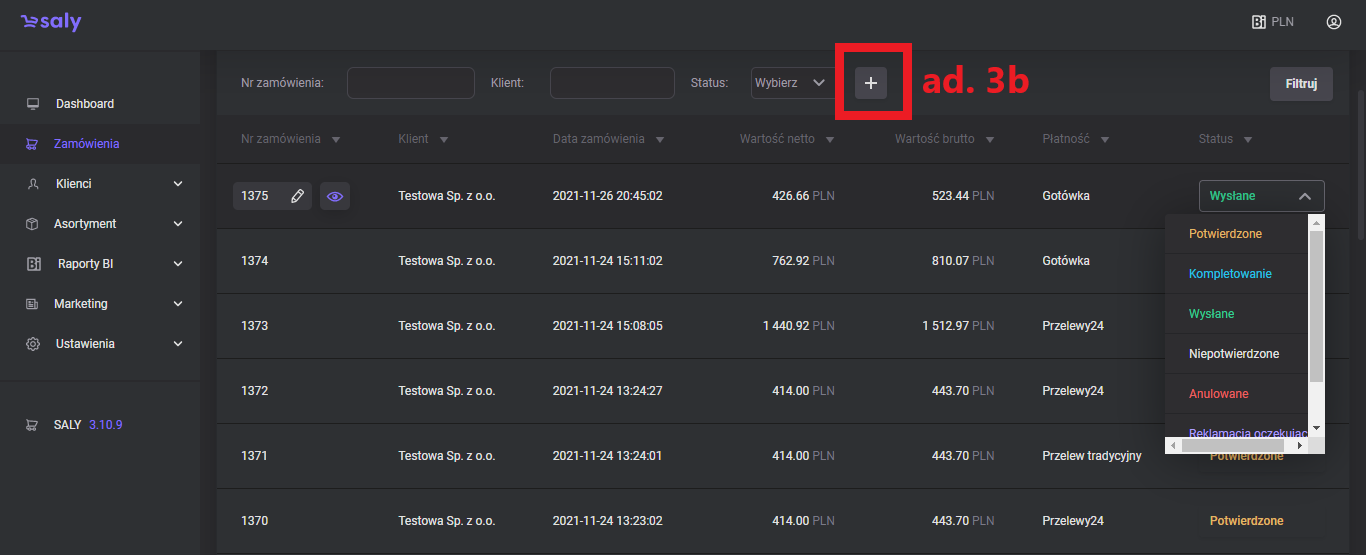Image resolution: width=1366 pixels, height=555 pixels.
Task: Click the Nr zamówienia filter input field
Action: tap(410, 83)
